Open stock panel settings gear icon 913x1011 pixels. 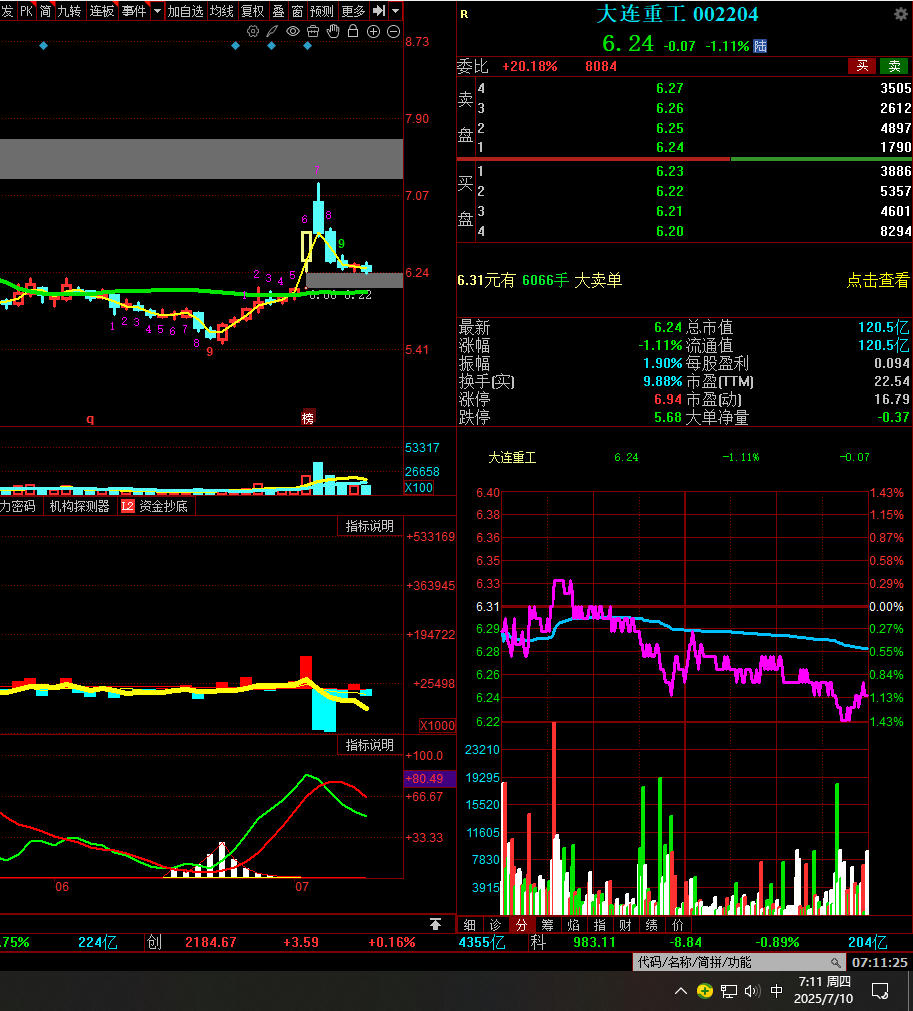click(901, 14)
